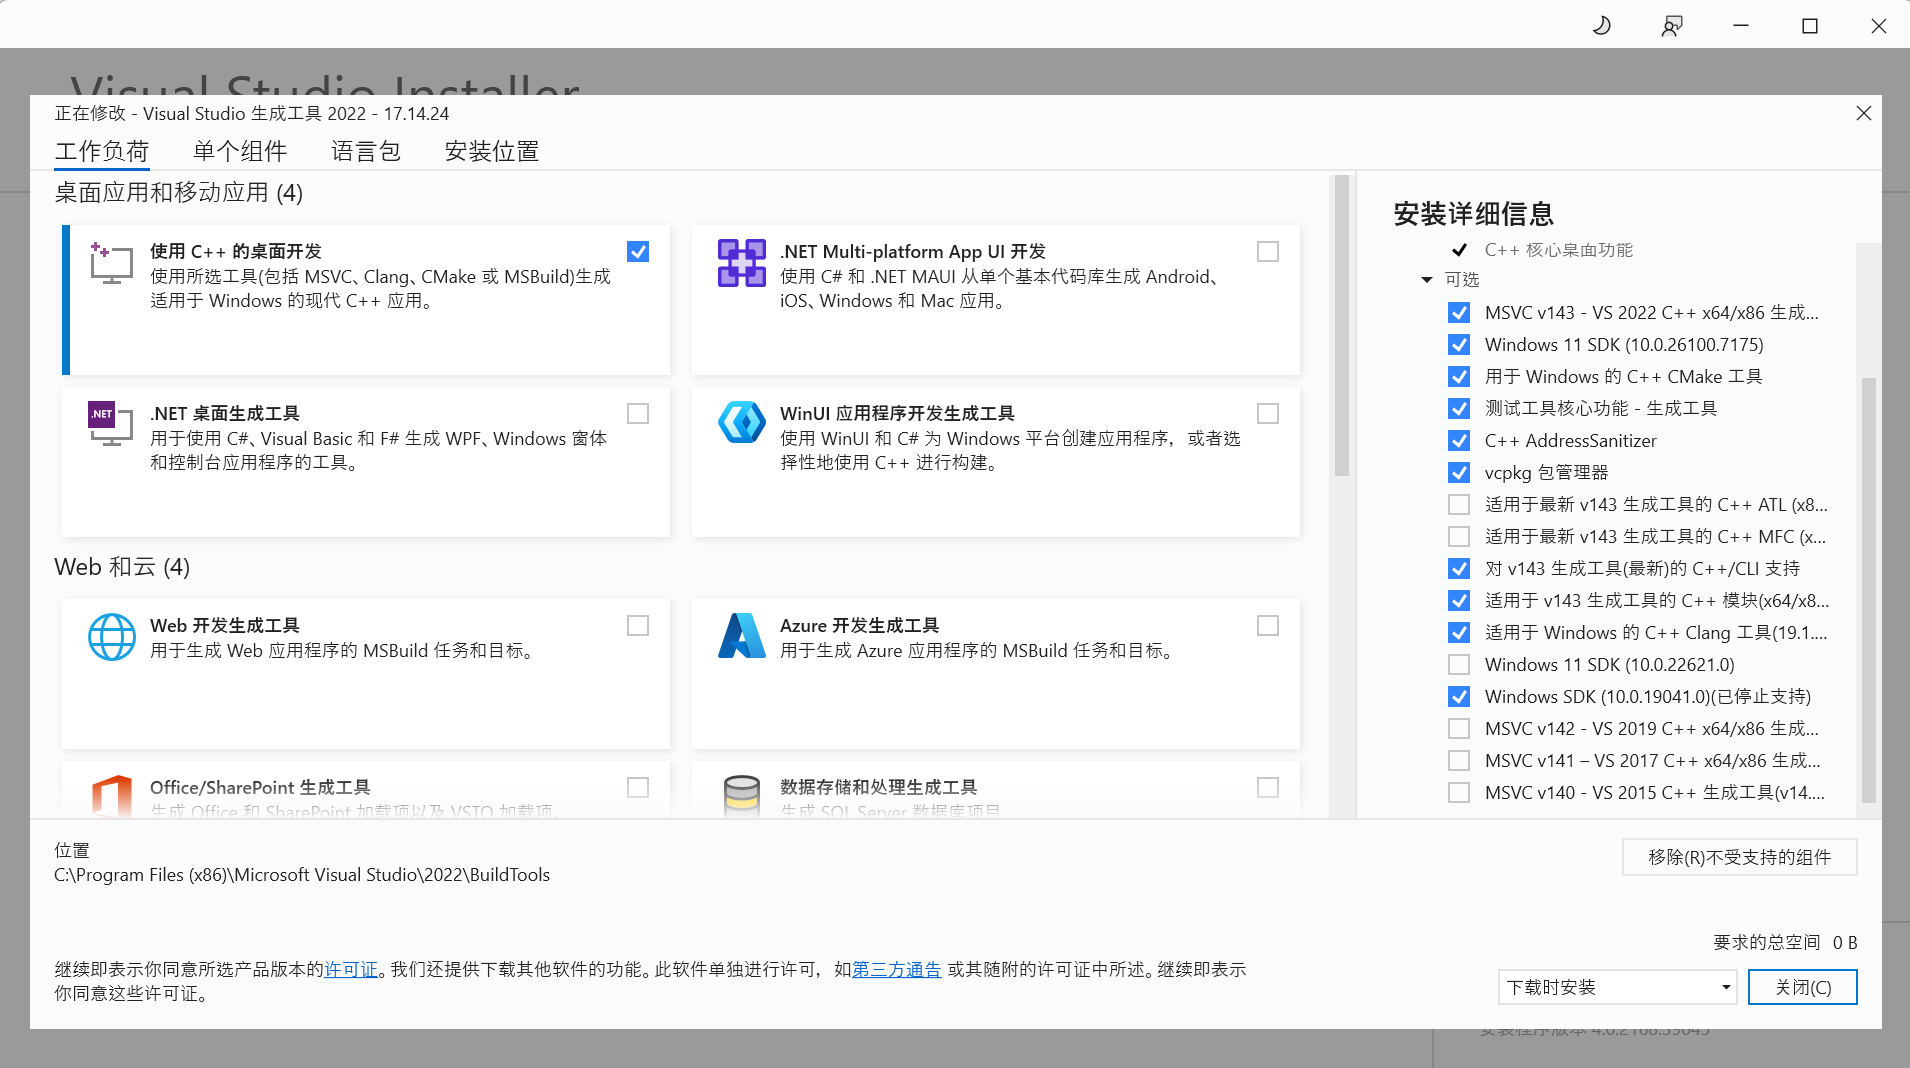
Task: Check the 数据存储和处理生成工具 checkbox
Action: [1268, 788]
